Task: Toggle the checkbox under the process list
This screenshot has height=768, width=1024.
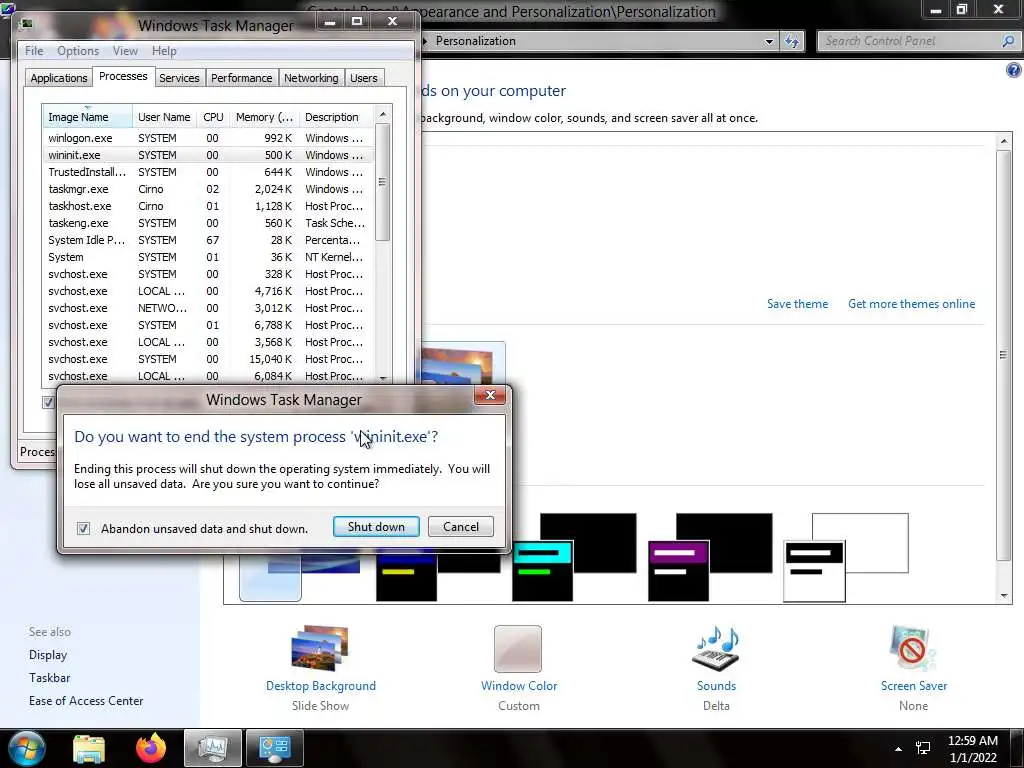Action: click(48, 402)
